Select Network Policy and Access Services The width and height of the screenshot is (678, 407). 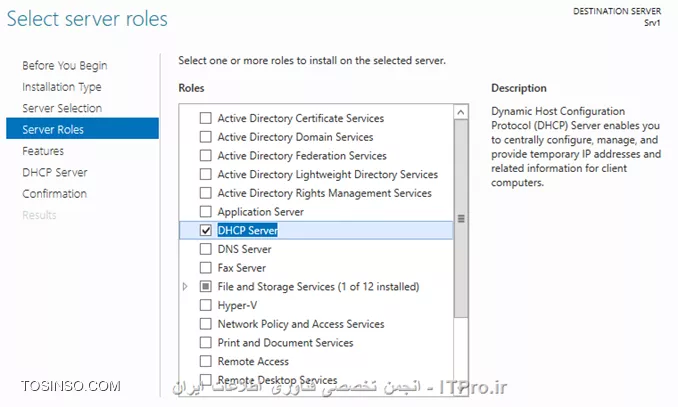pyautogui.click(x=301, y=324)
